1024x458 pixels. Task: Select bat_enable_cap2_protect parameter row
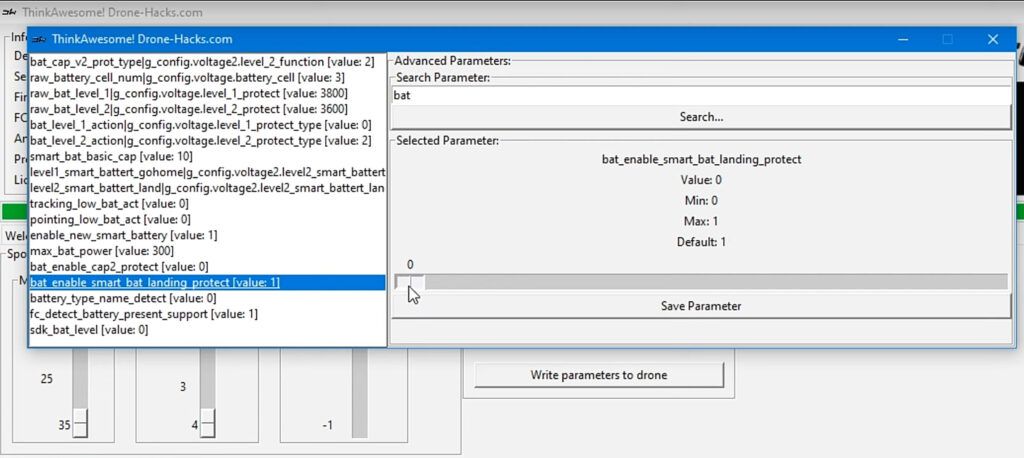coord(207,267)
